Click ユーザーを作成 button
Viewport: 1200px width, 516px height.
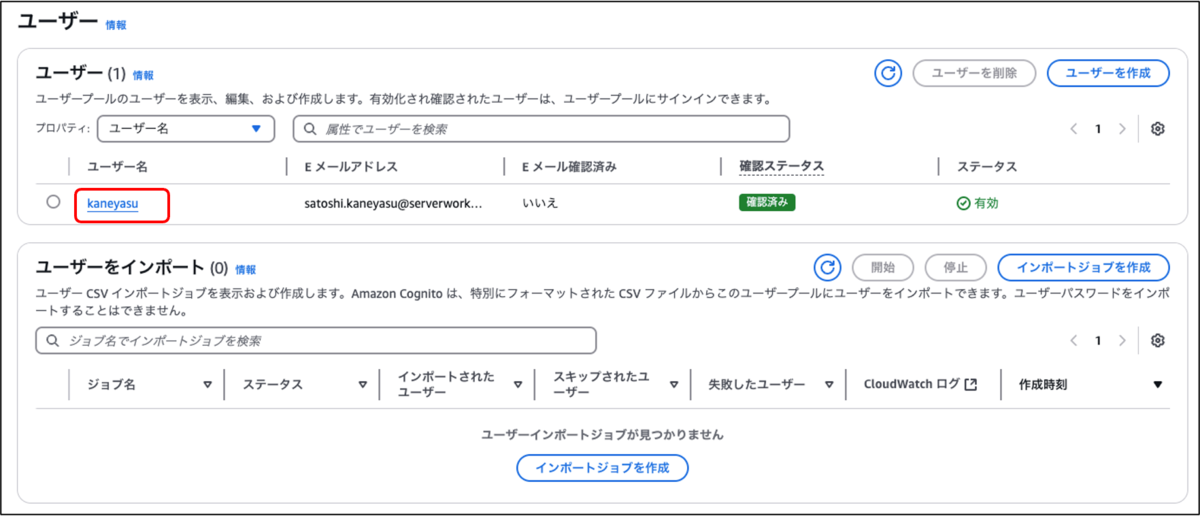click(x=1108, y=73)
